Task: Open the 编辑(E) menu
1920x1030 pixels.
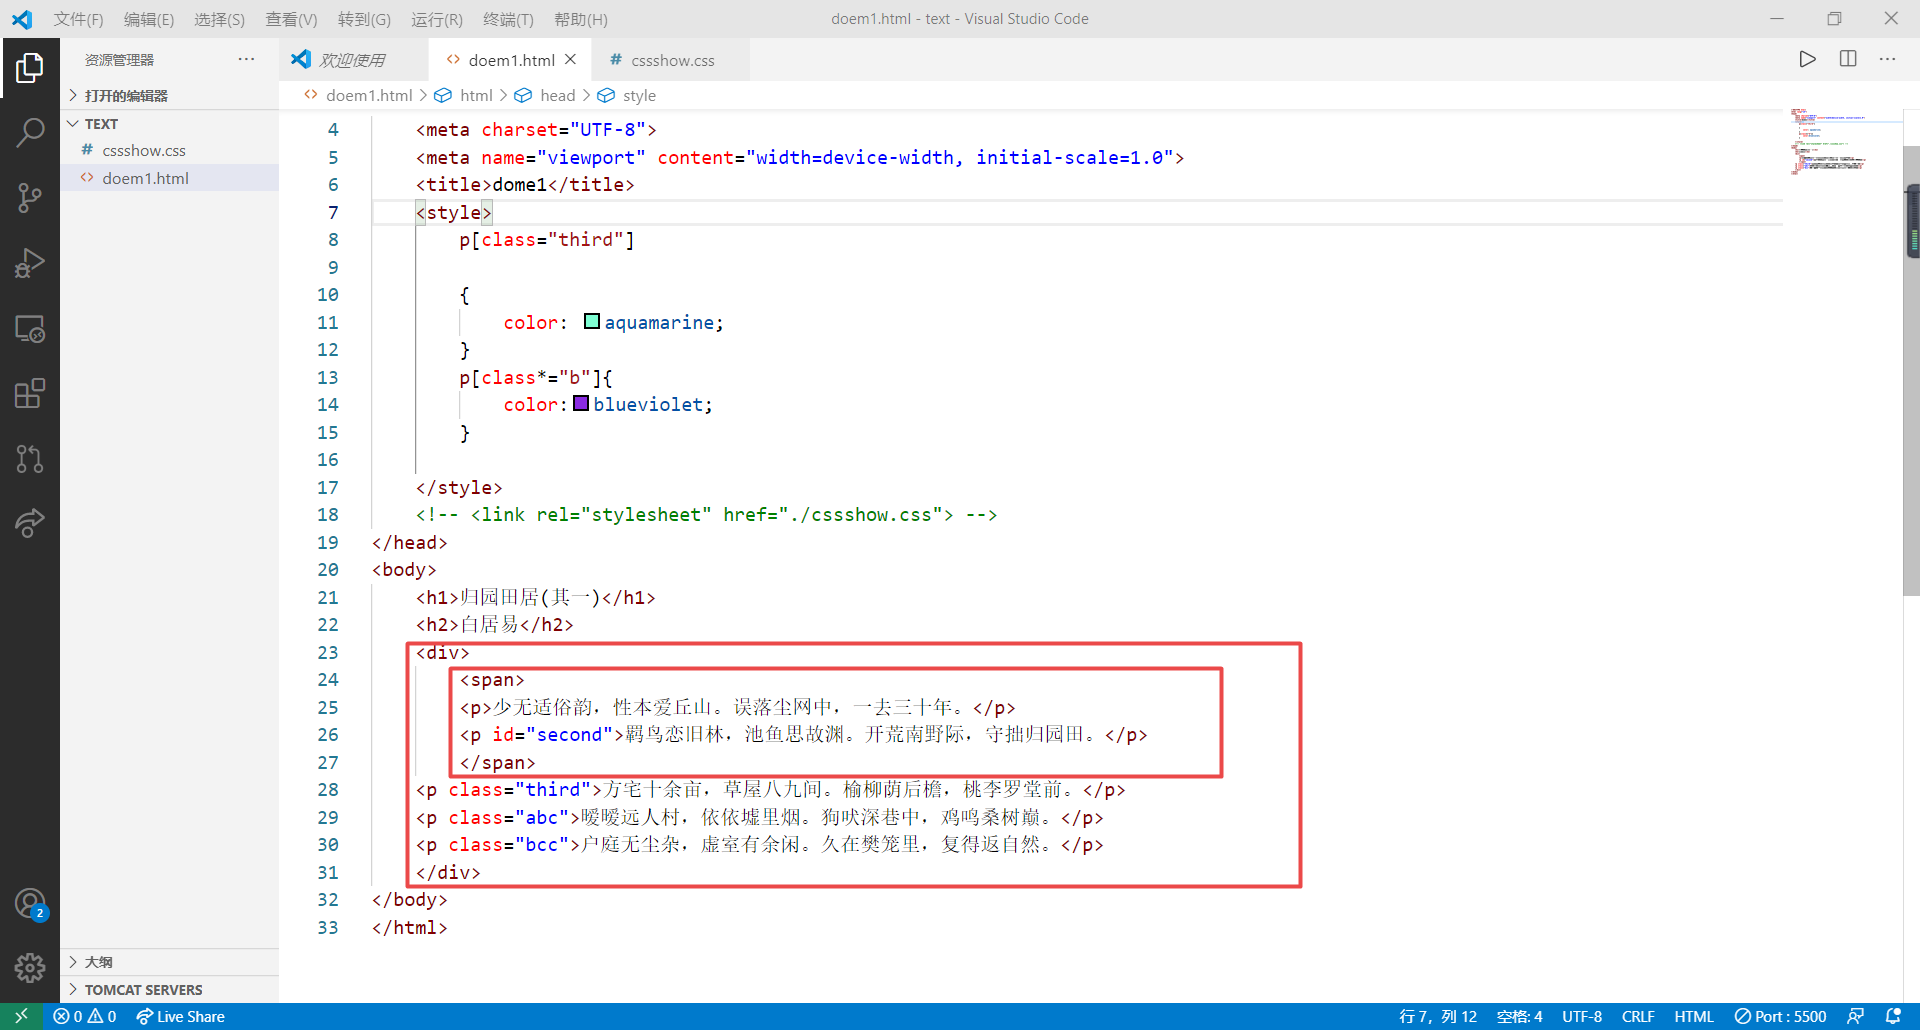Action: click(x=149, y=19)
